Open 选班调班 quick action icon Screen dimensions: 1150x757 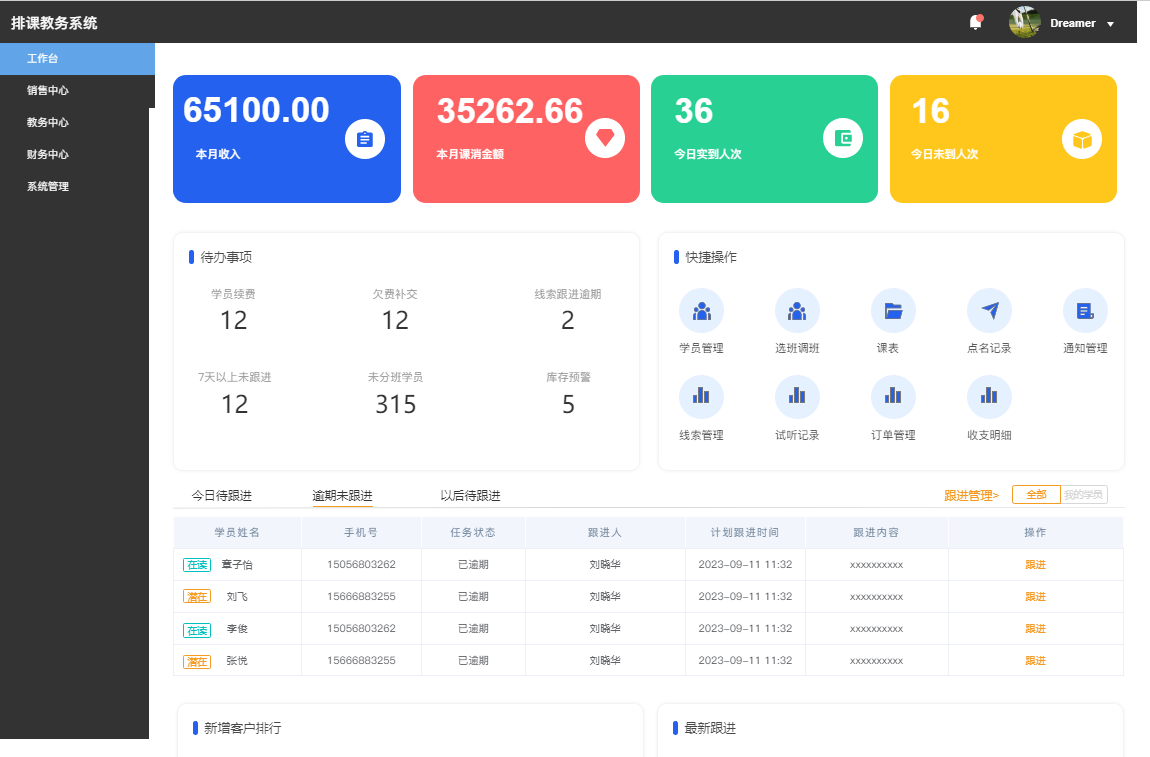tap(797, 311)
